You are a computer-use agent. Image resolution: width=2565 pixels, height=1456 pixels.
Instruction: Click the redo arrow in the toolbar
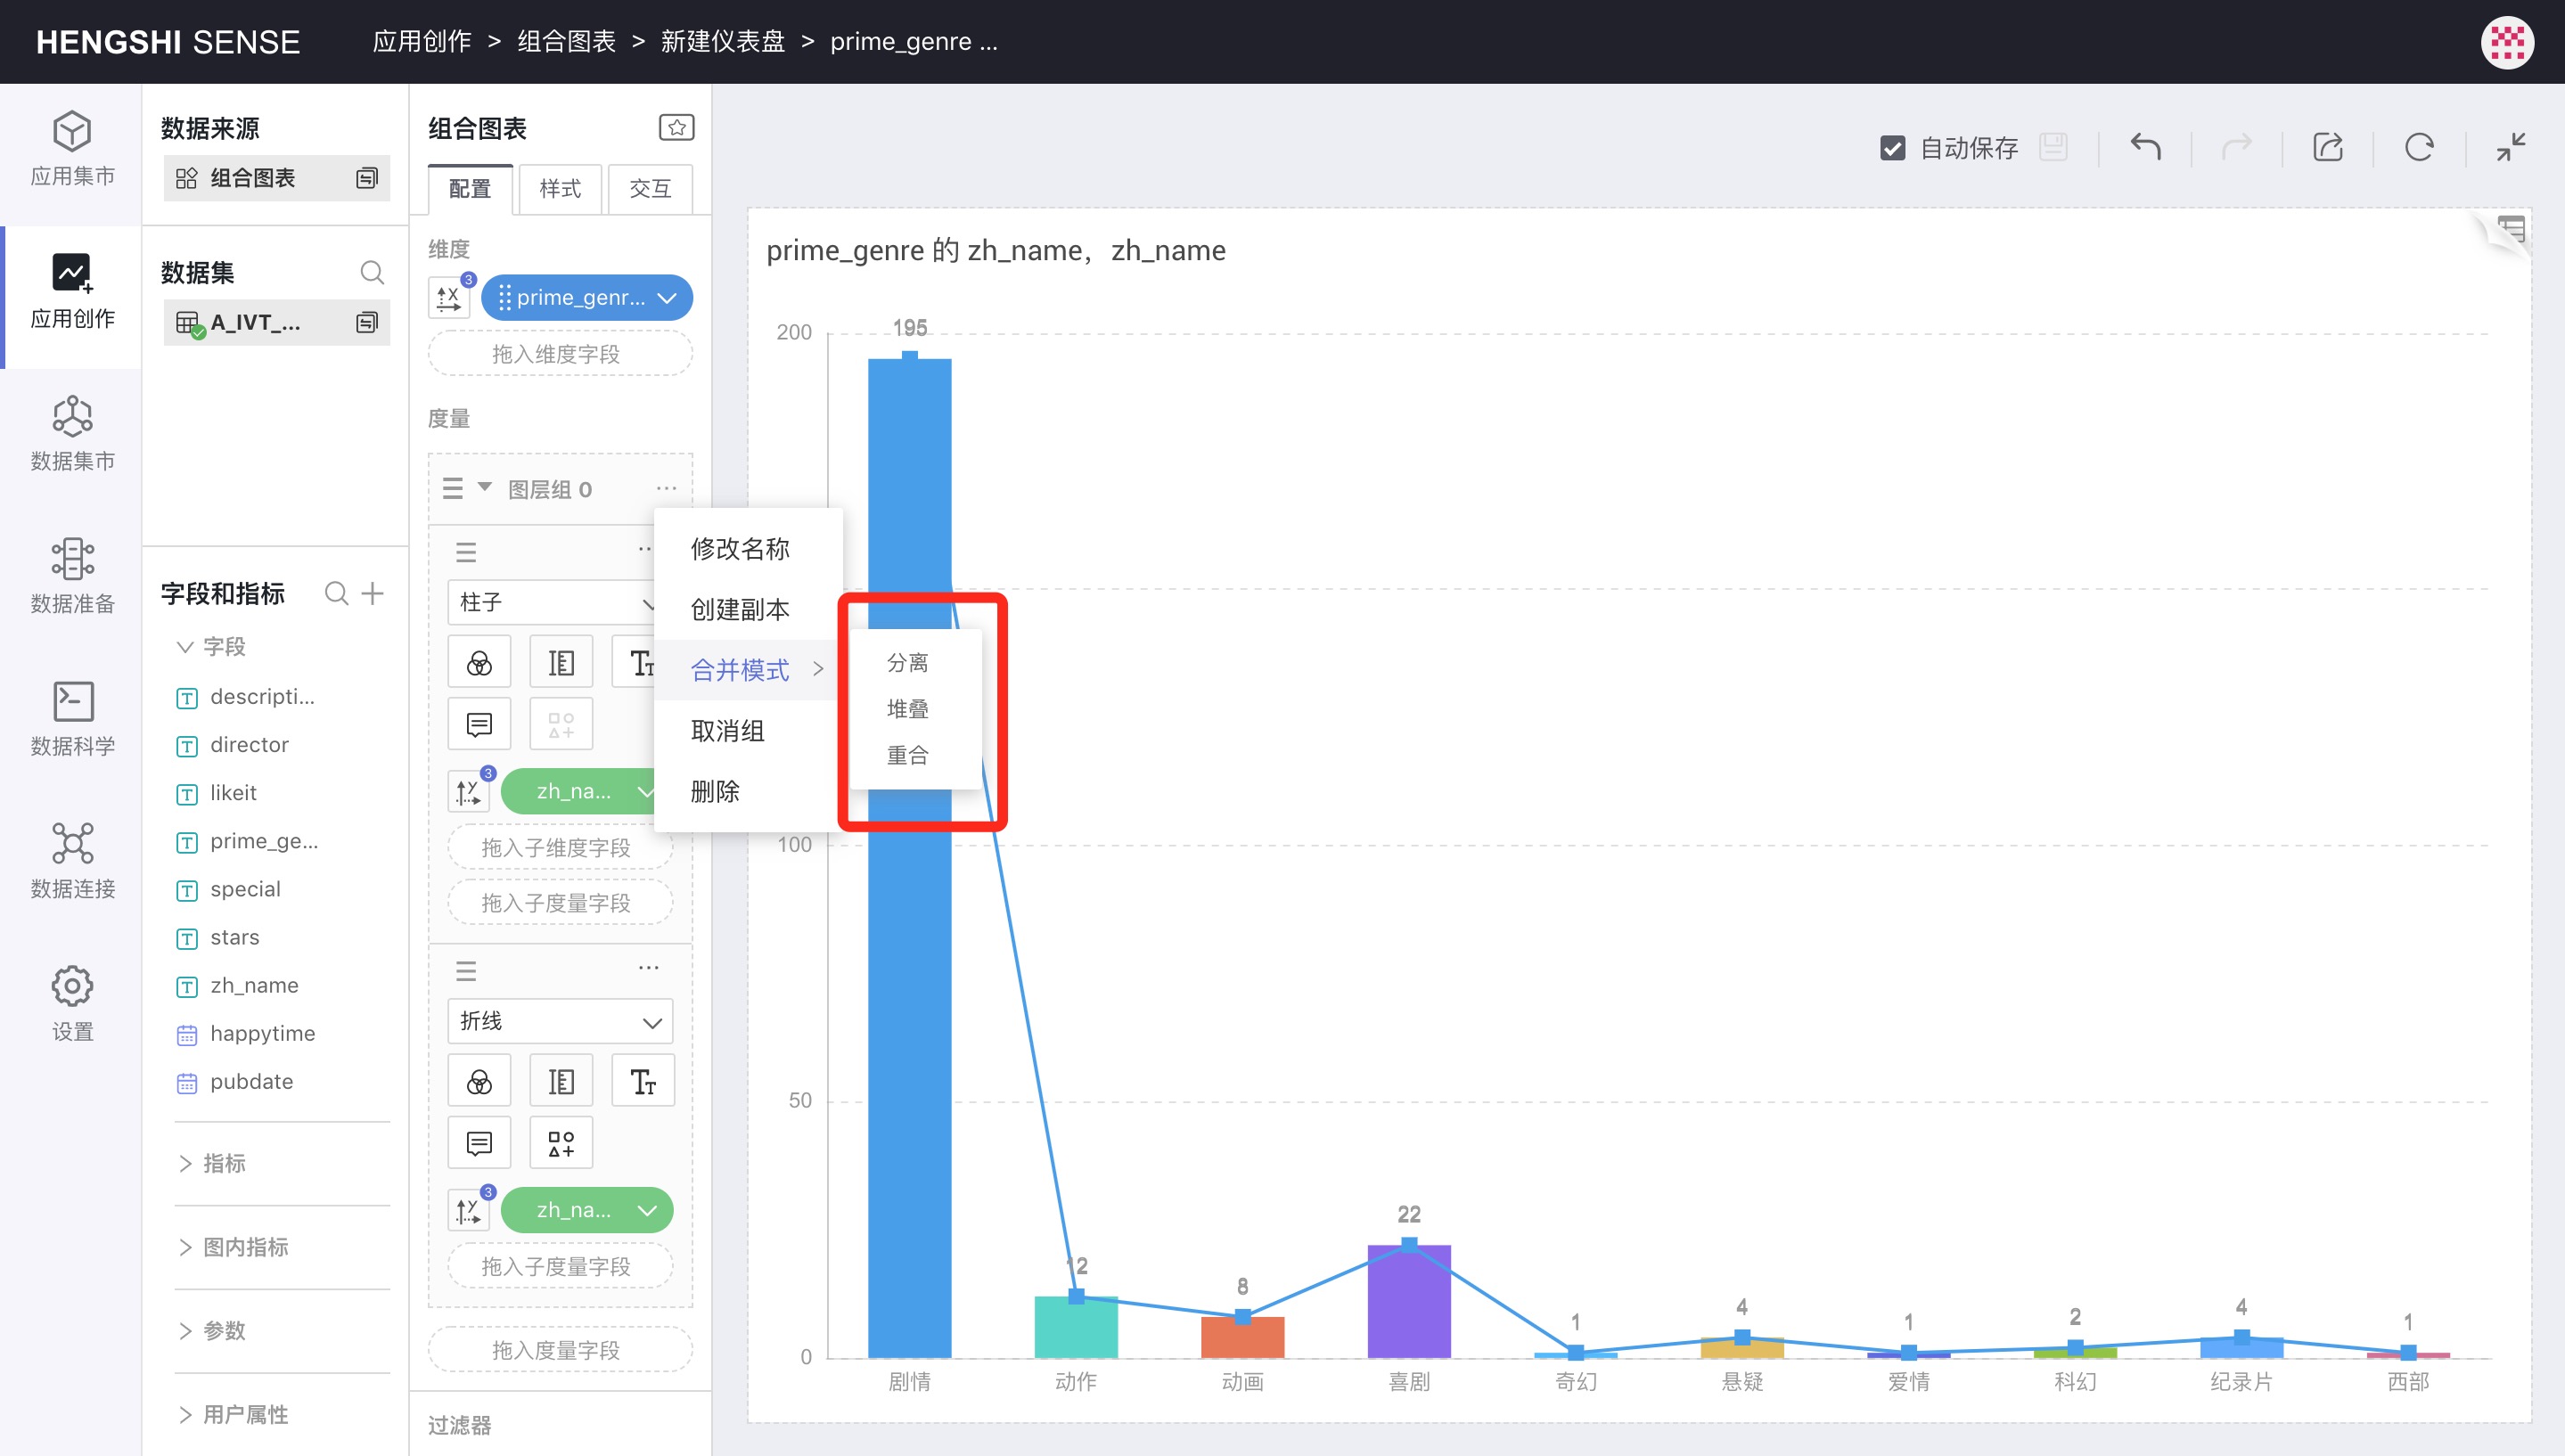pos(2236,148)
